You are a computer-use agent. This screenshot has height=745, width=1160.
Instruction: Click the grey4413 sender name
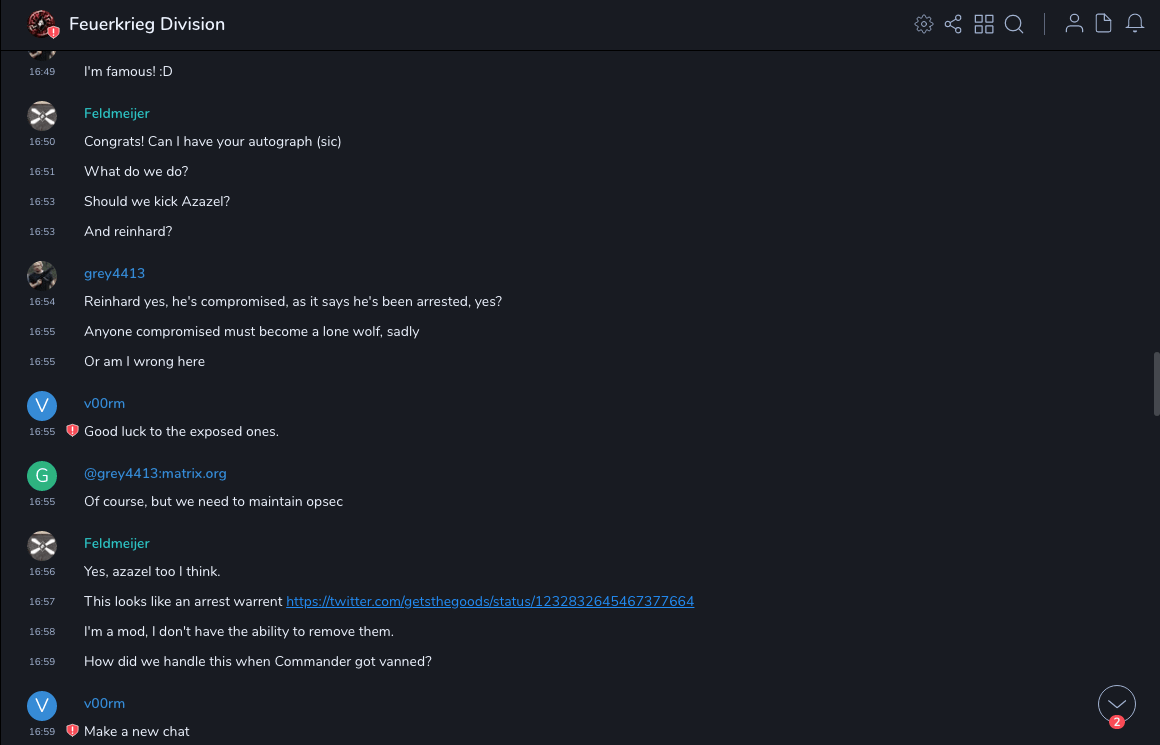coord(114,273)
